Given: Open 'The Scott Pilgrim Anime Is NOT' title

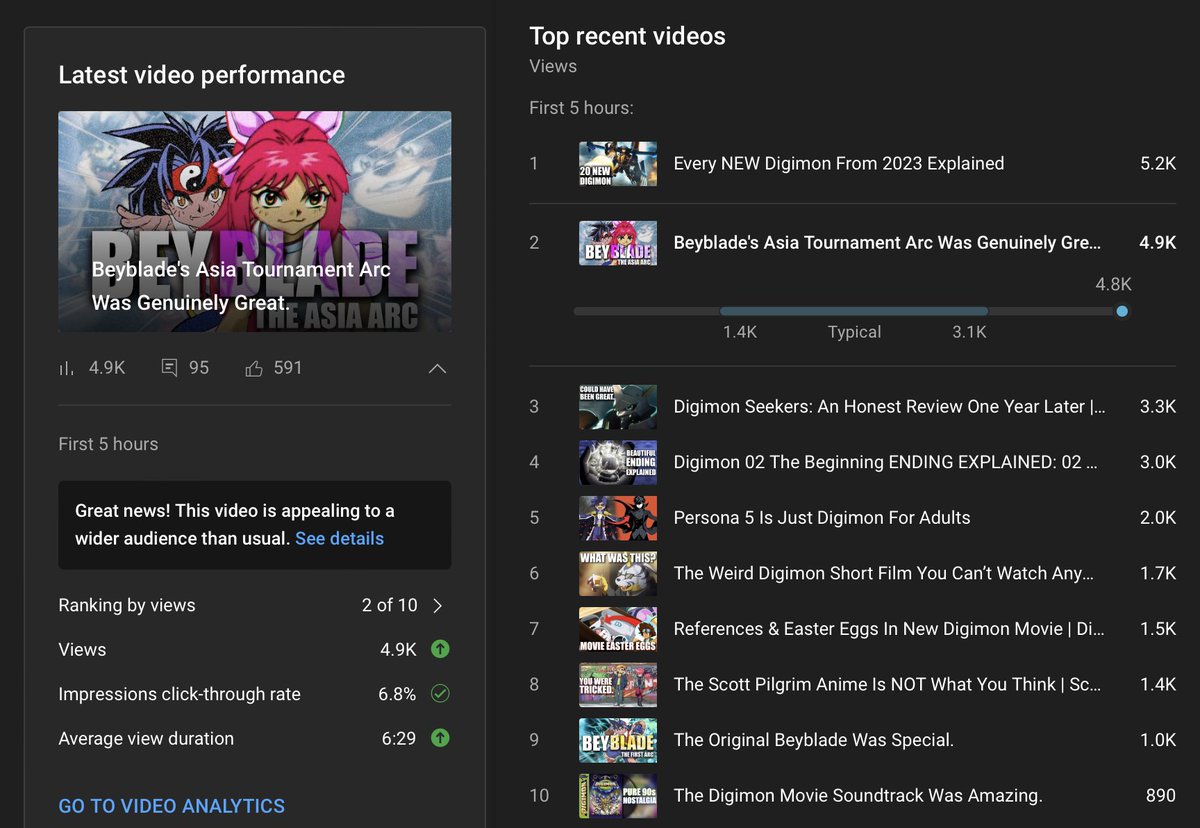Looking at the screenshot, I should (887, 685).
